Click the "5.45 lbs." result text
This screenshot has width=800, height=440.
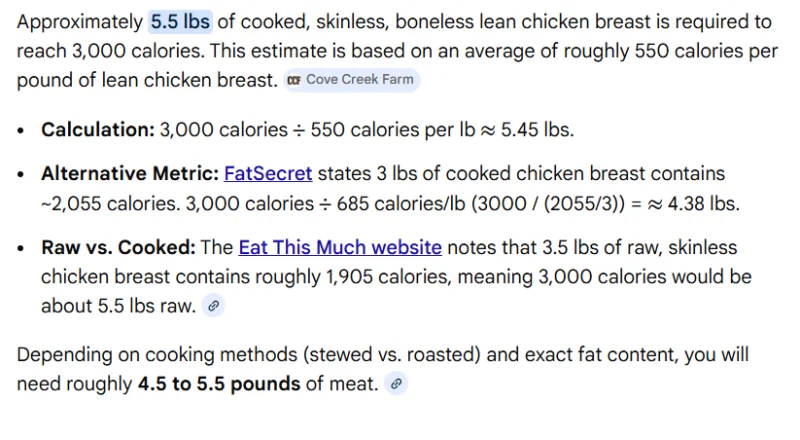pos(537,130)
